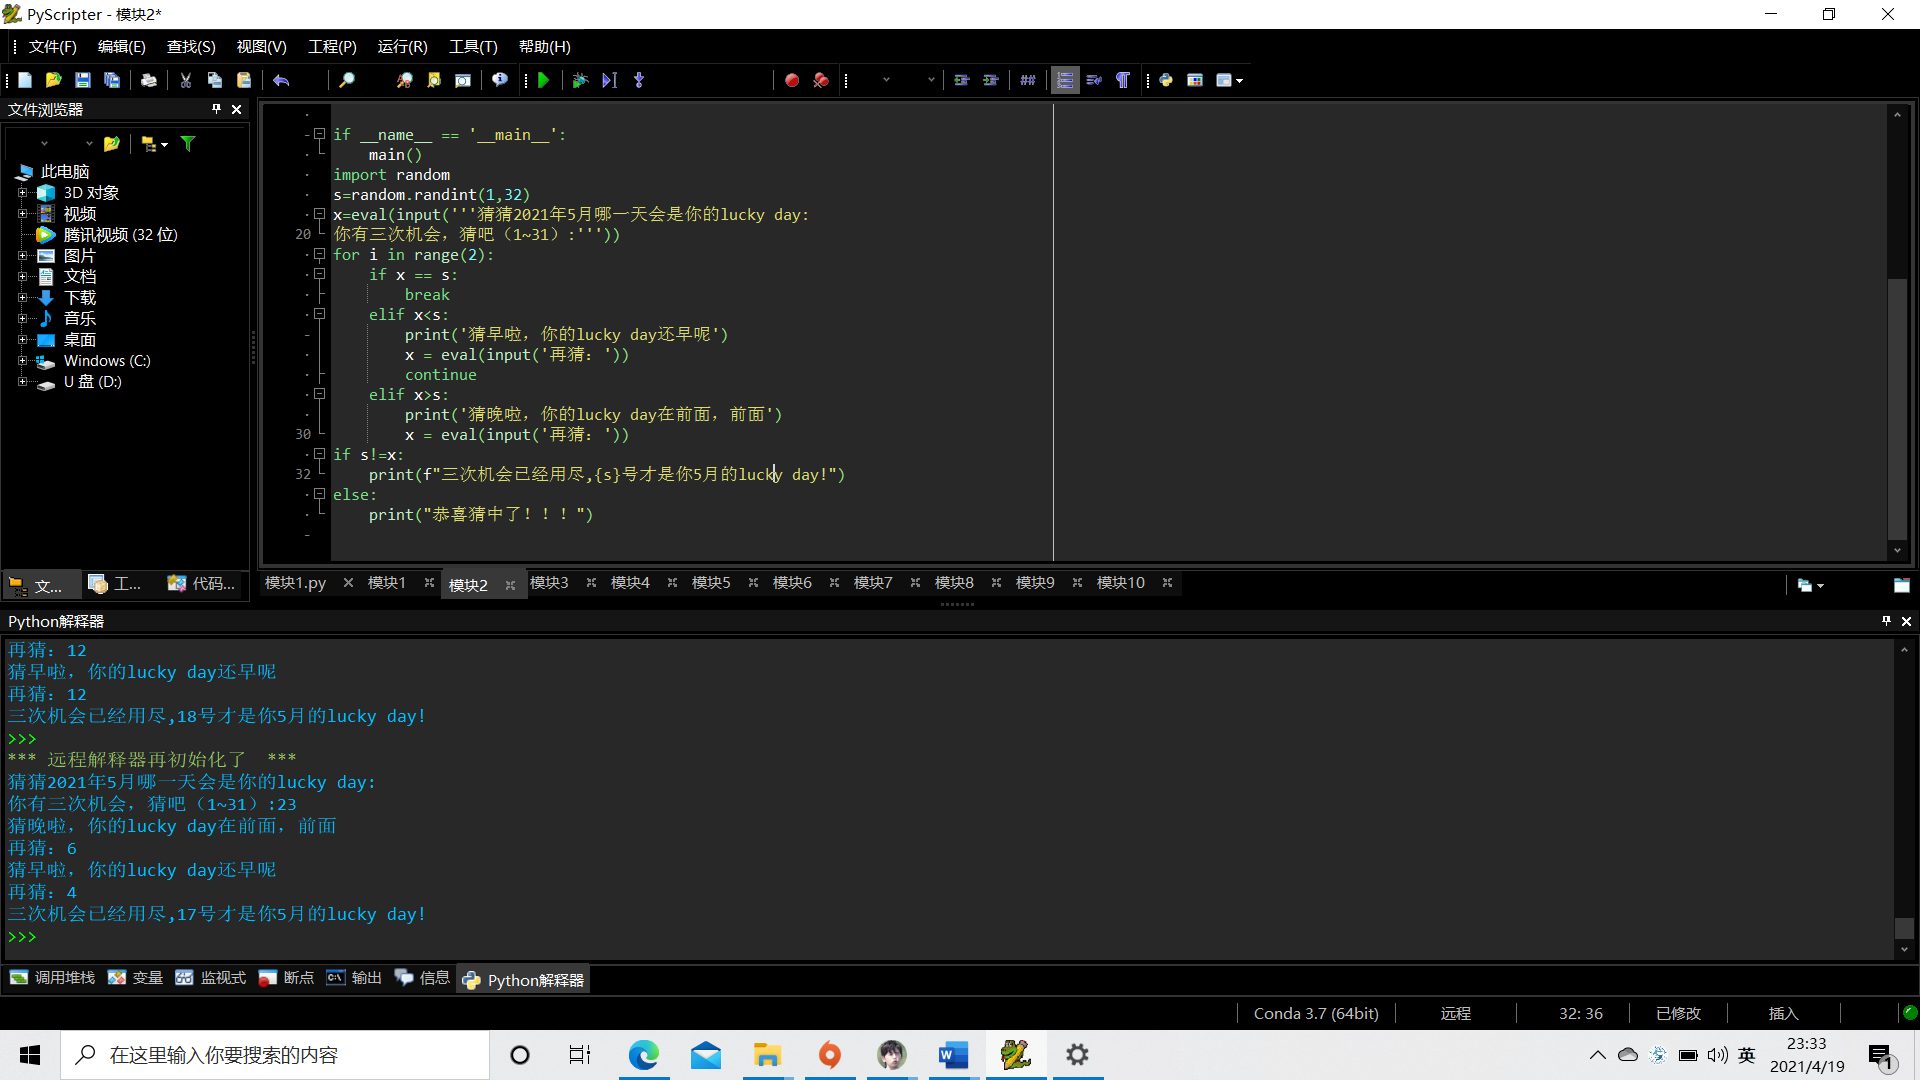Toggle file browser filter funnel icon
Image resolution: width=1920 pixels, height=1080 pixels.
(x=188, y=144)
